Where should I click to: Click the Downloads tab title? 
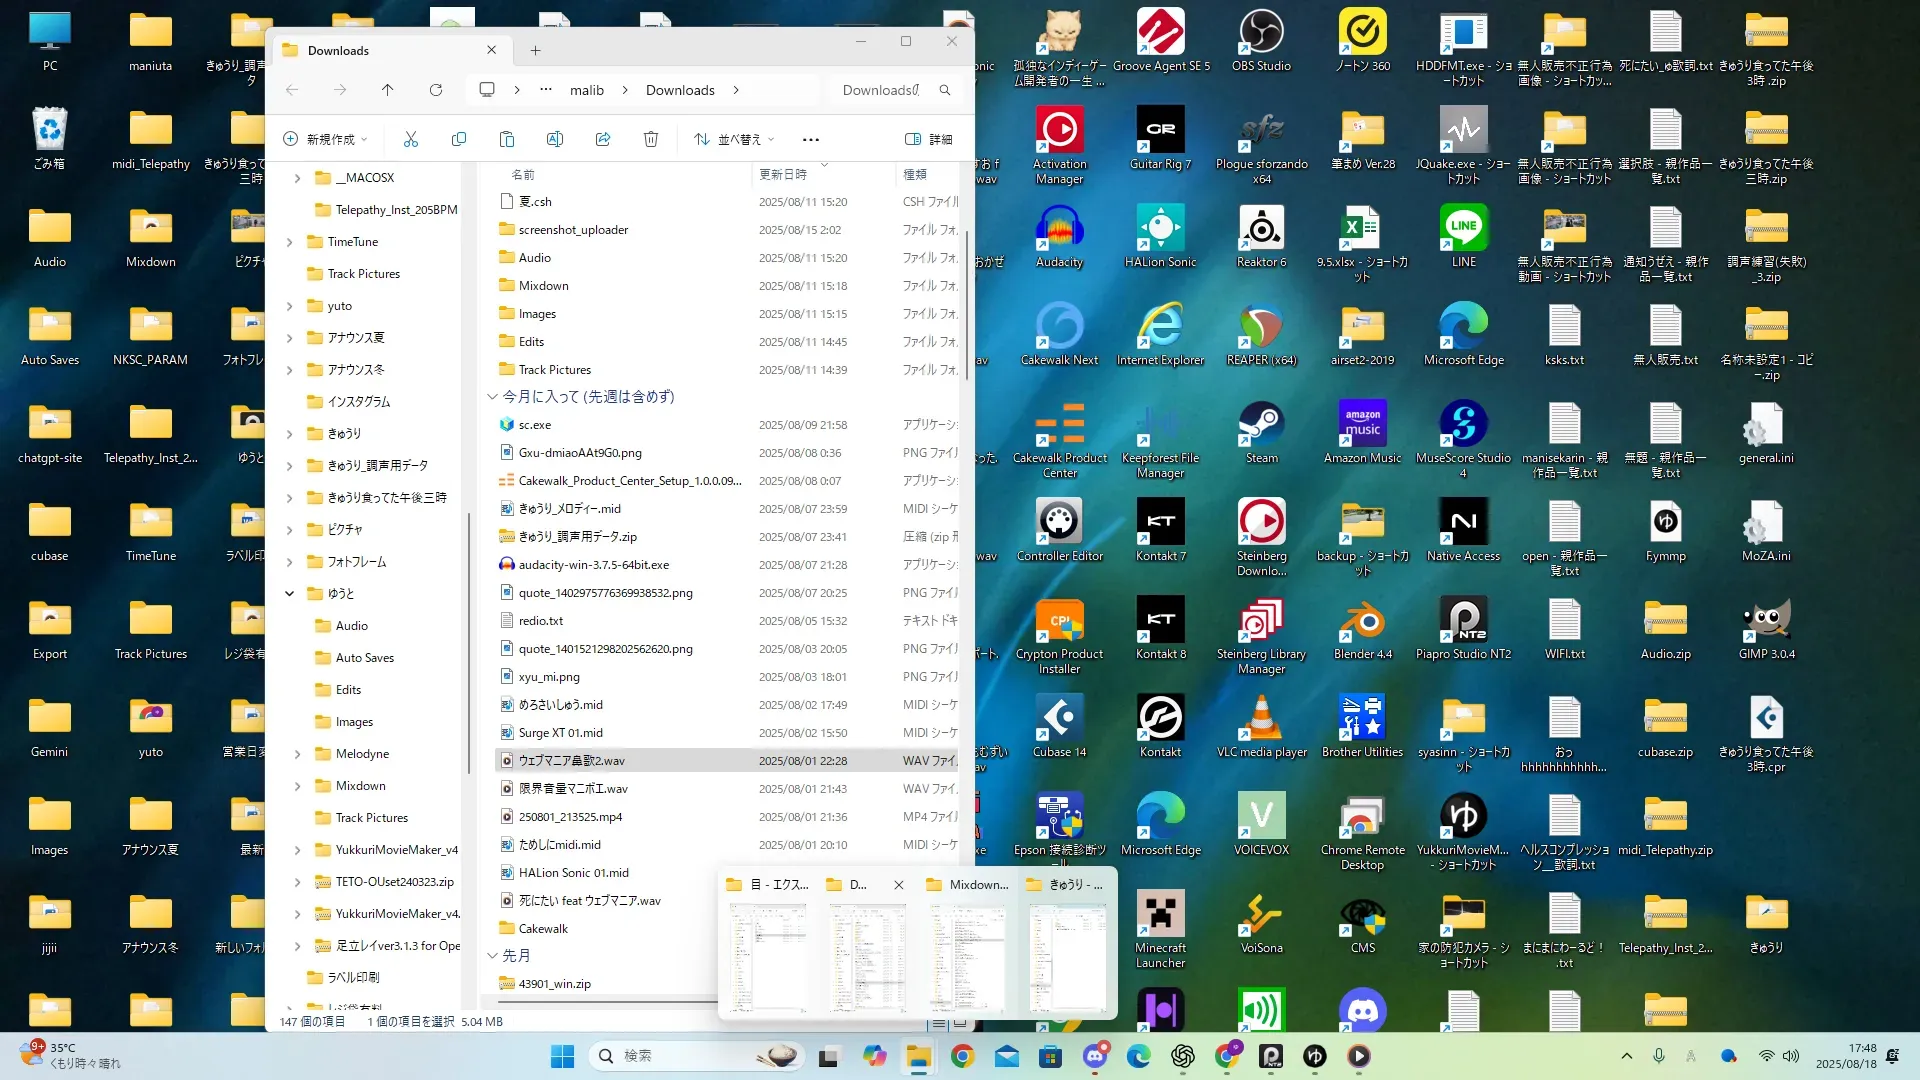(x=338, y=50)
